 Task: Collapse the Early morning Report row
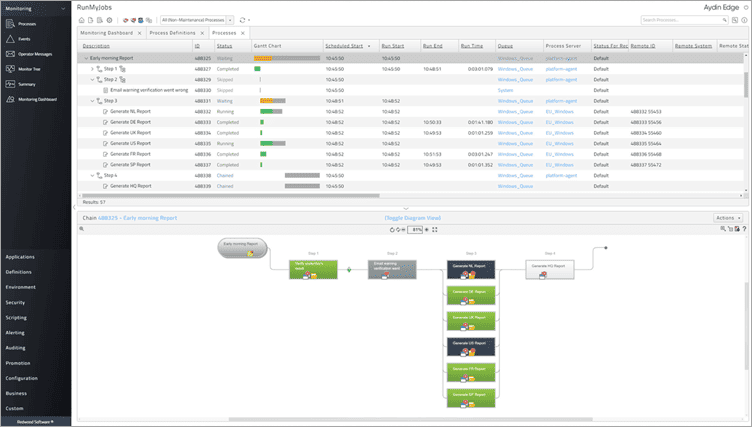(x=84, y=58)
